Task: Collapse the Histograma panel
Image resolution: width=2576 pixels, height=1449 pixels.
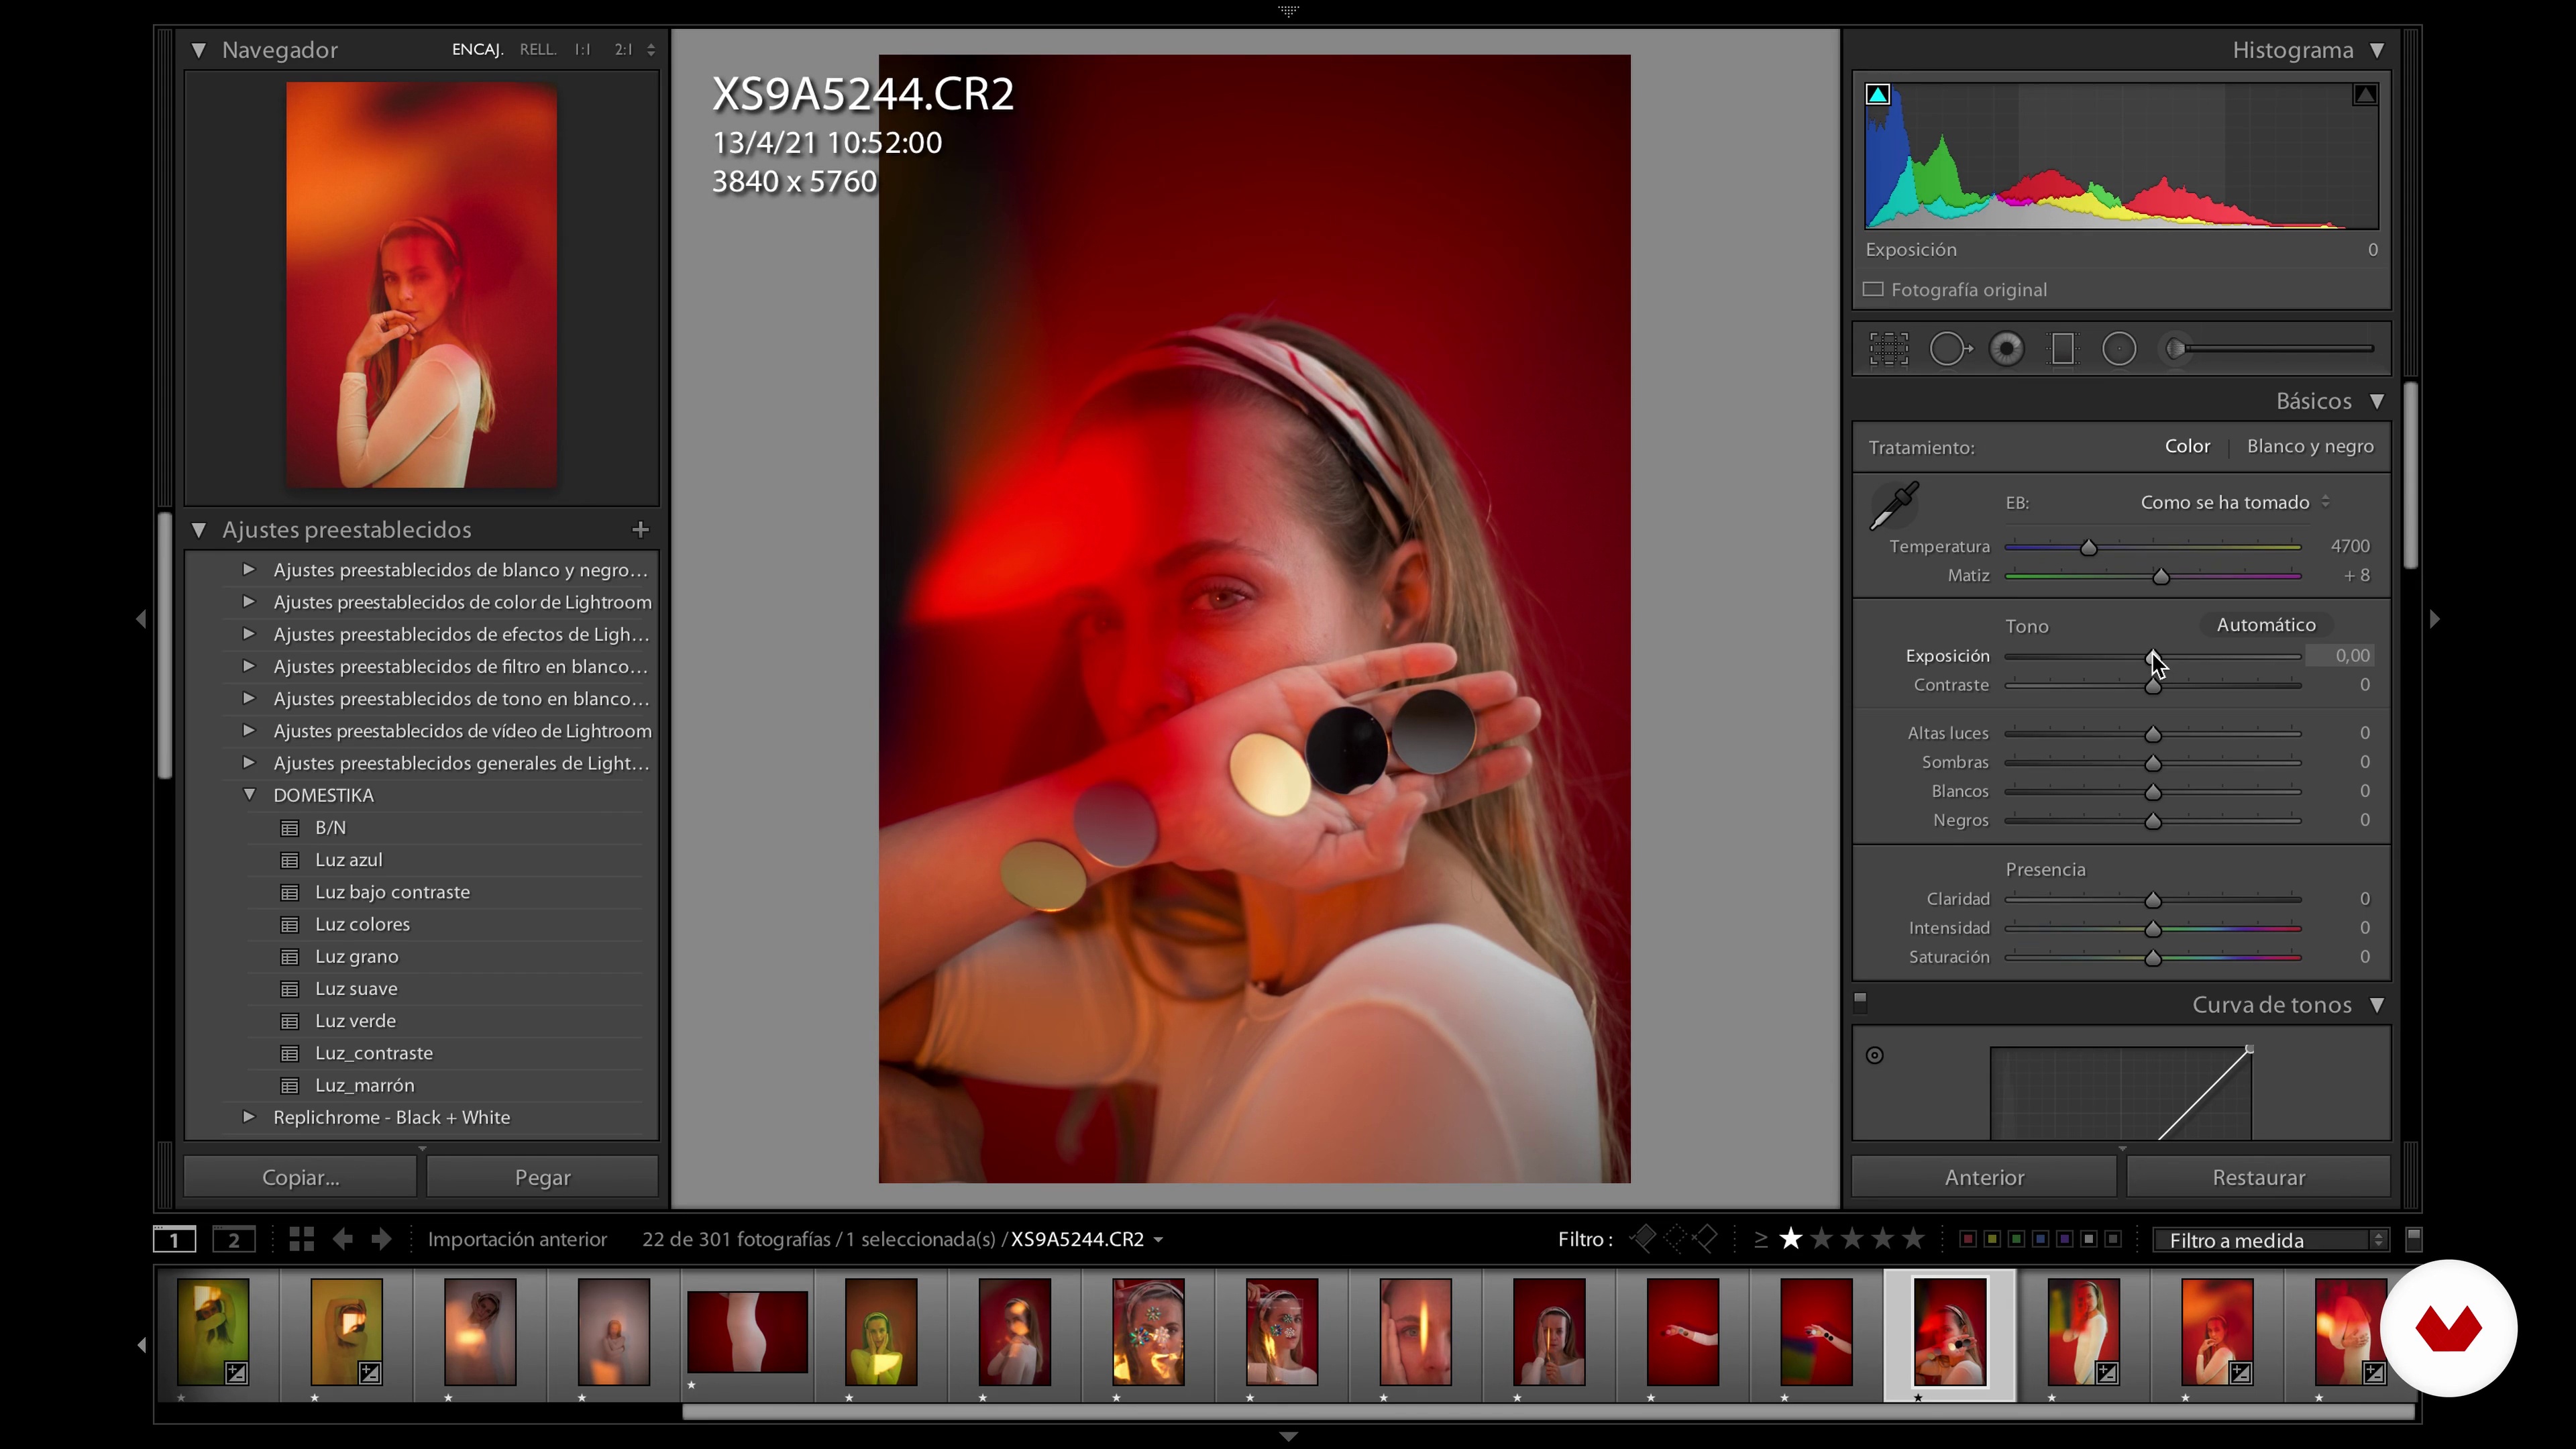Action: [x=2377, y=50]
